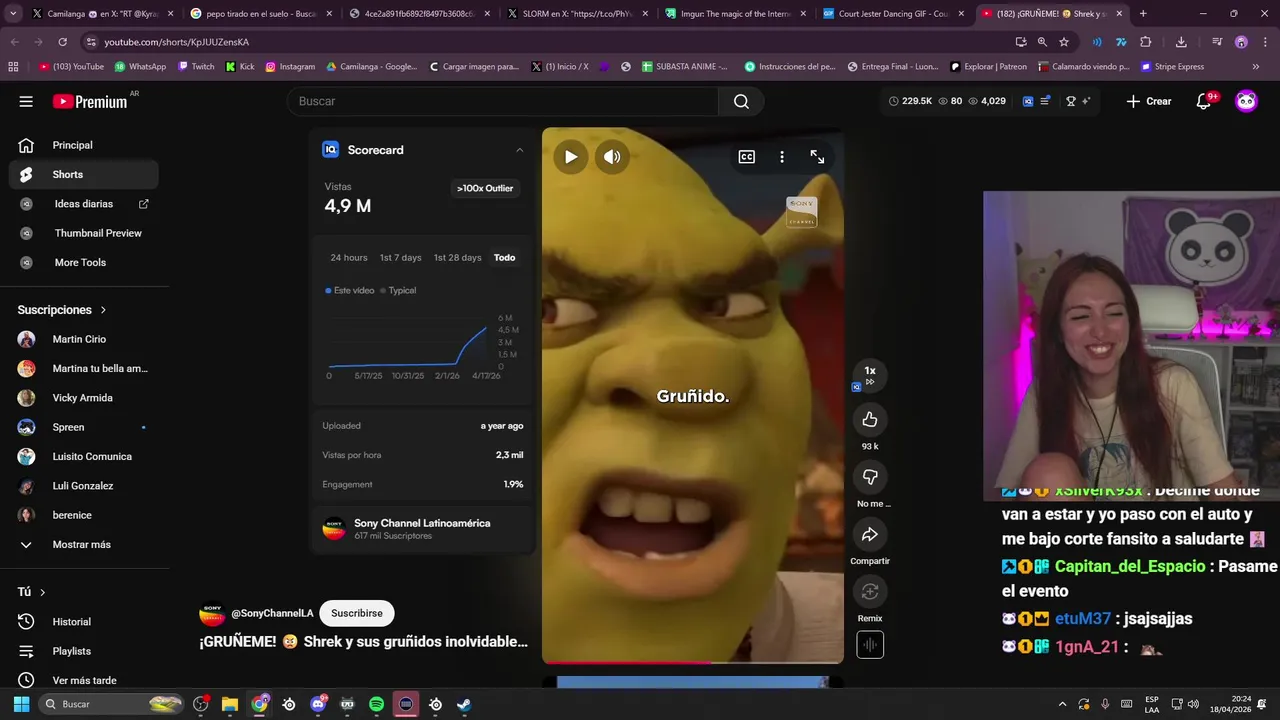Open Chrome downloads icon
Viewport: 1280px width, 720px height.
point(1181,42)
